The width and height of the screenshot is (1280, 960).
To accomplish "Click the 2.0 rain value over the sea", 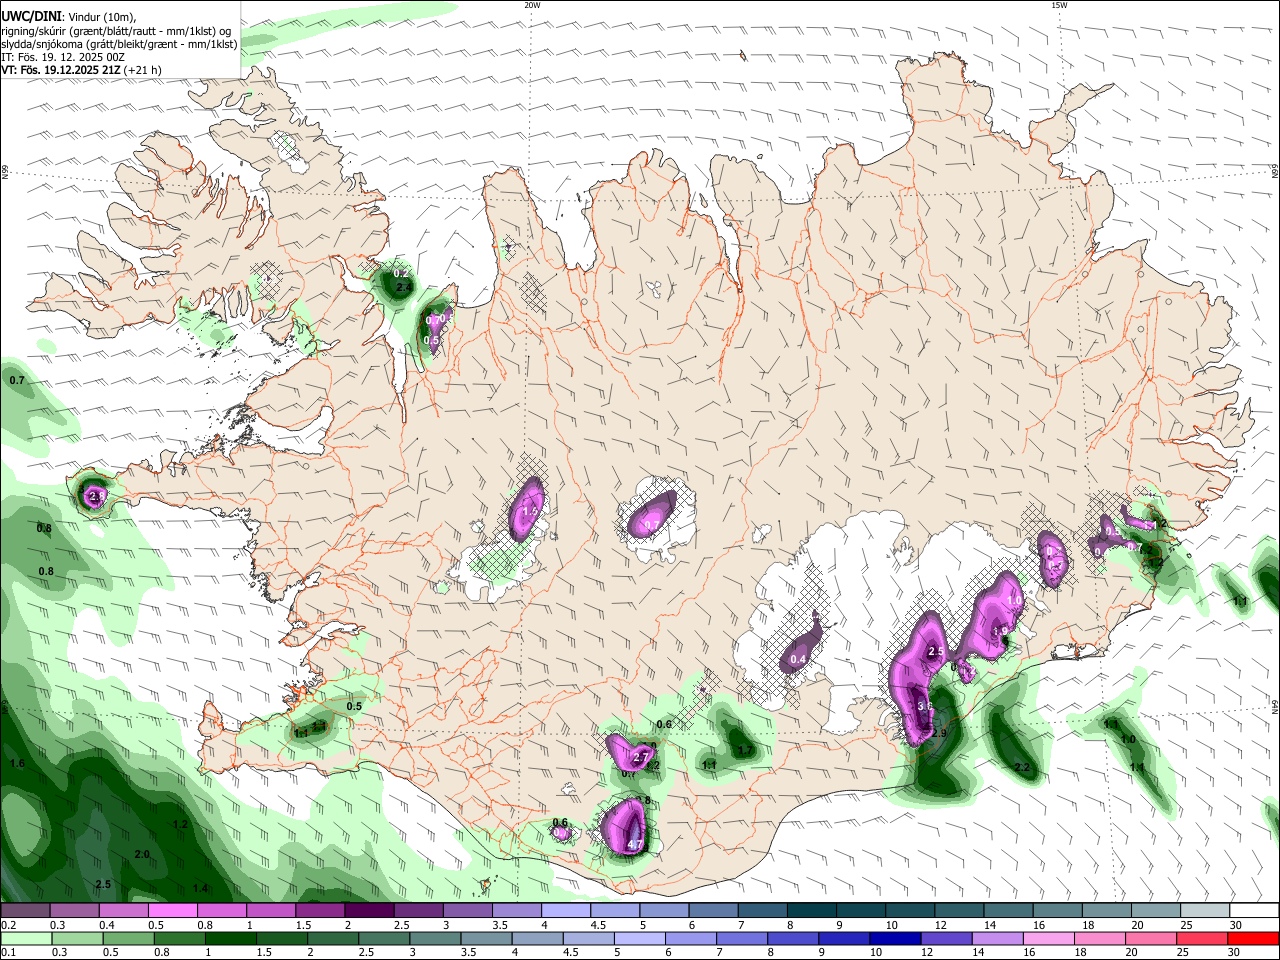I will click(142, 854).
